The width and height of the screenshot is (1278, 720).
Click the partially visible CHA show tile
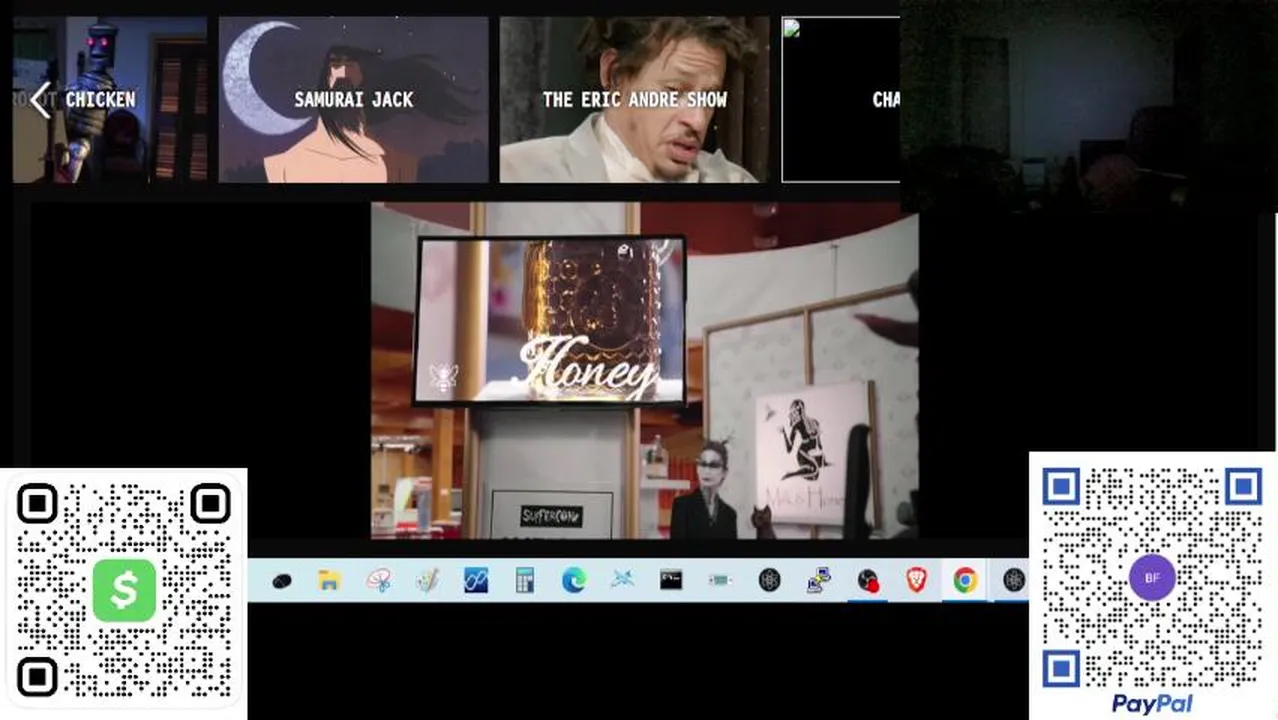[x=841, y=100]
